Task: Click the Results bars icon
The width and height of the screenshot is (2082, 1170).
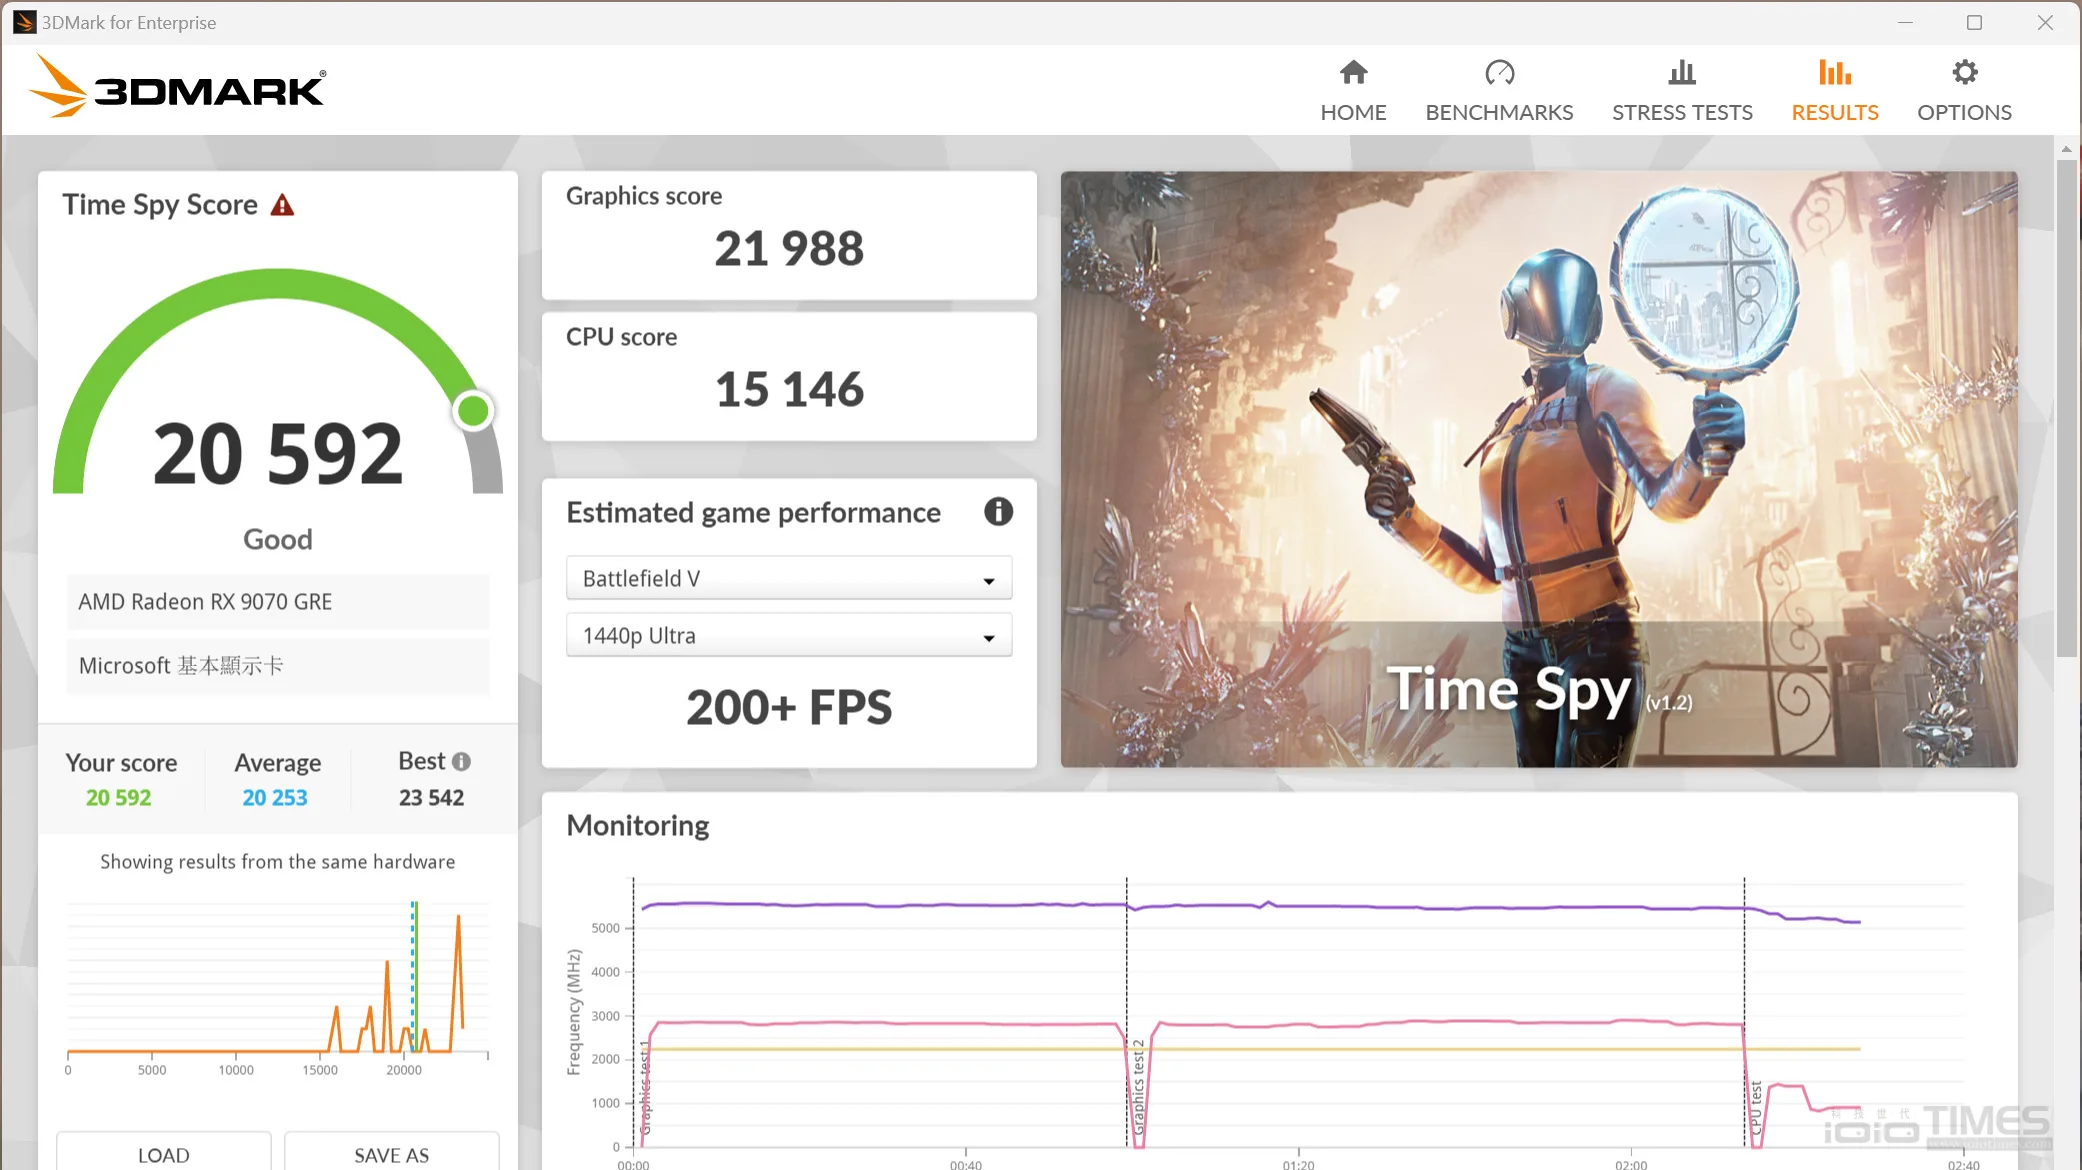Action: click(1835, 72)
